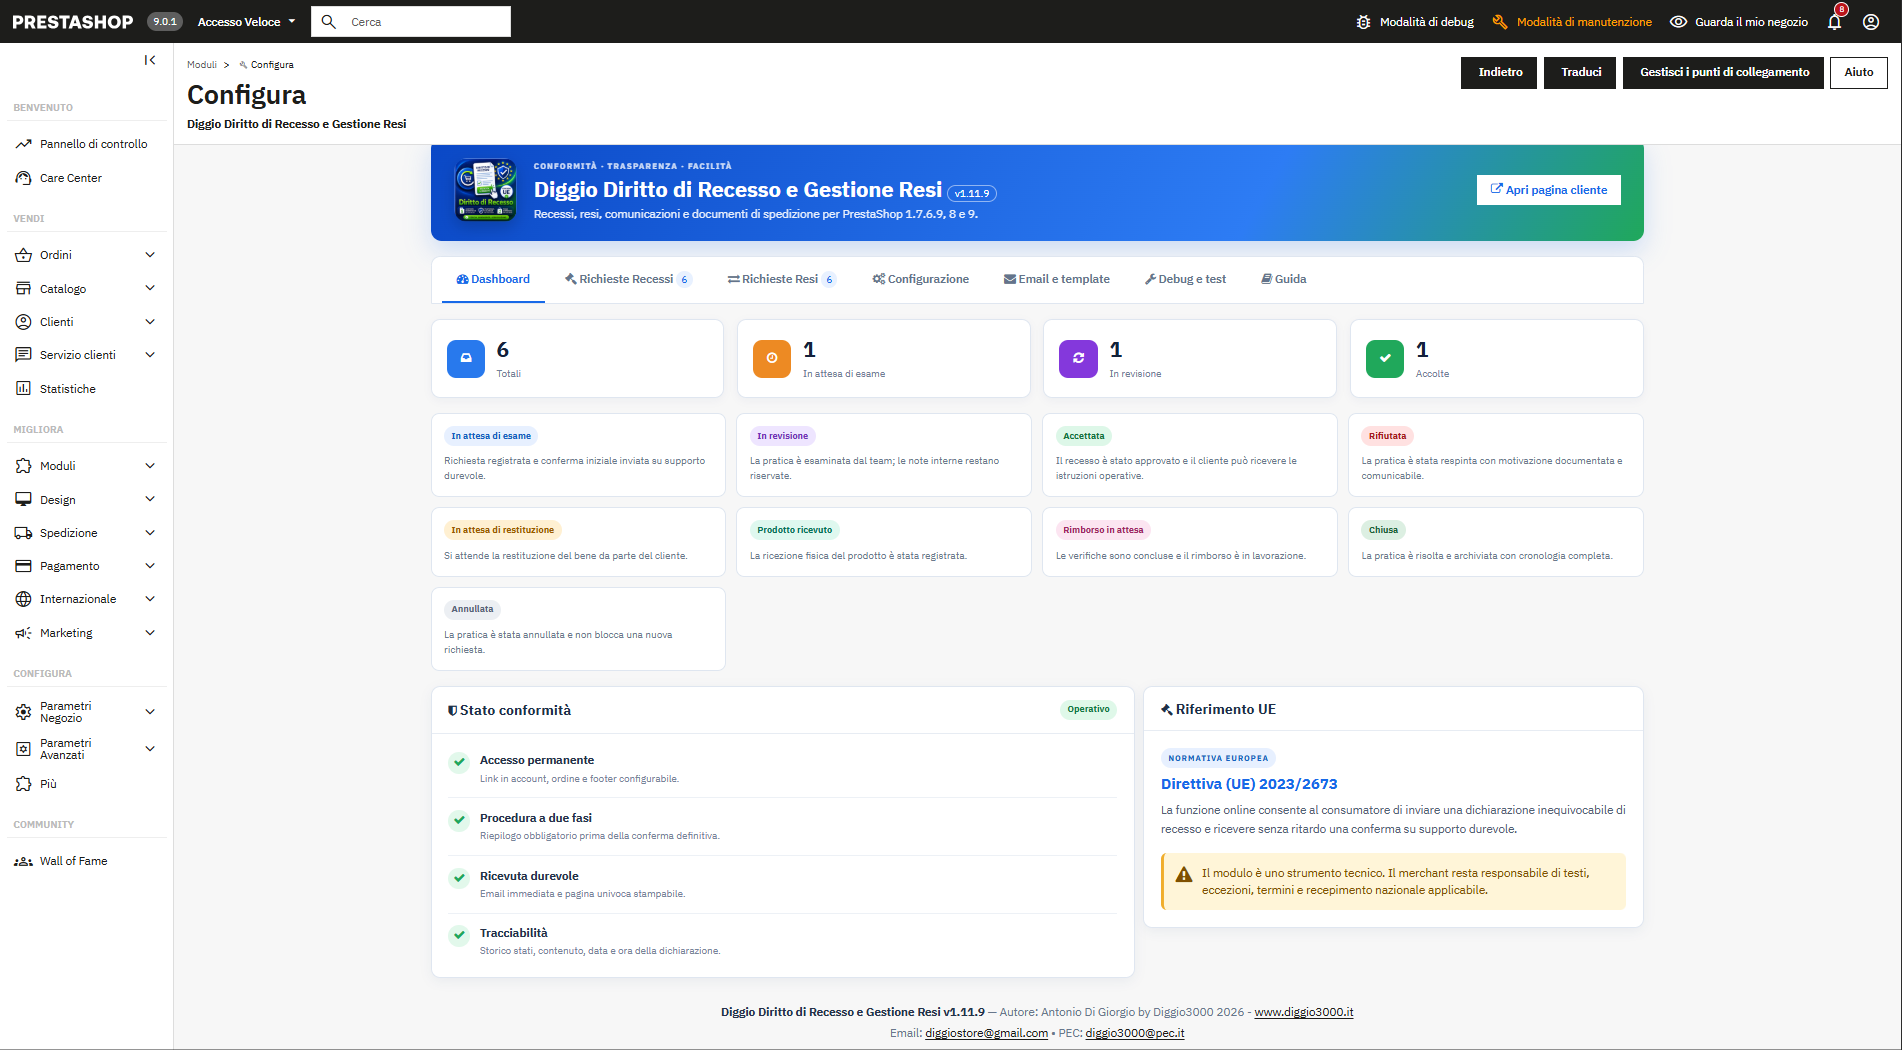Expand the Ordini menu chevron

tap(150, 255)
